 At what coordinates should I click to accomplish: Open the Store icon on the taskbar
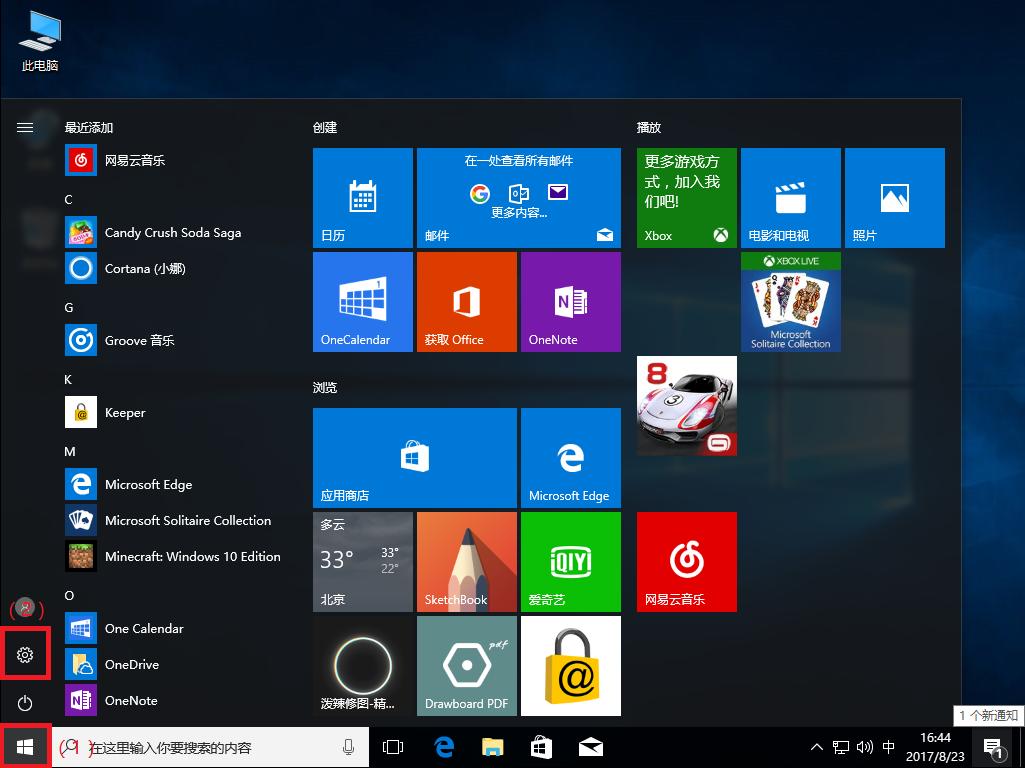(541, 746)
